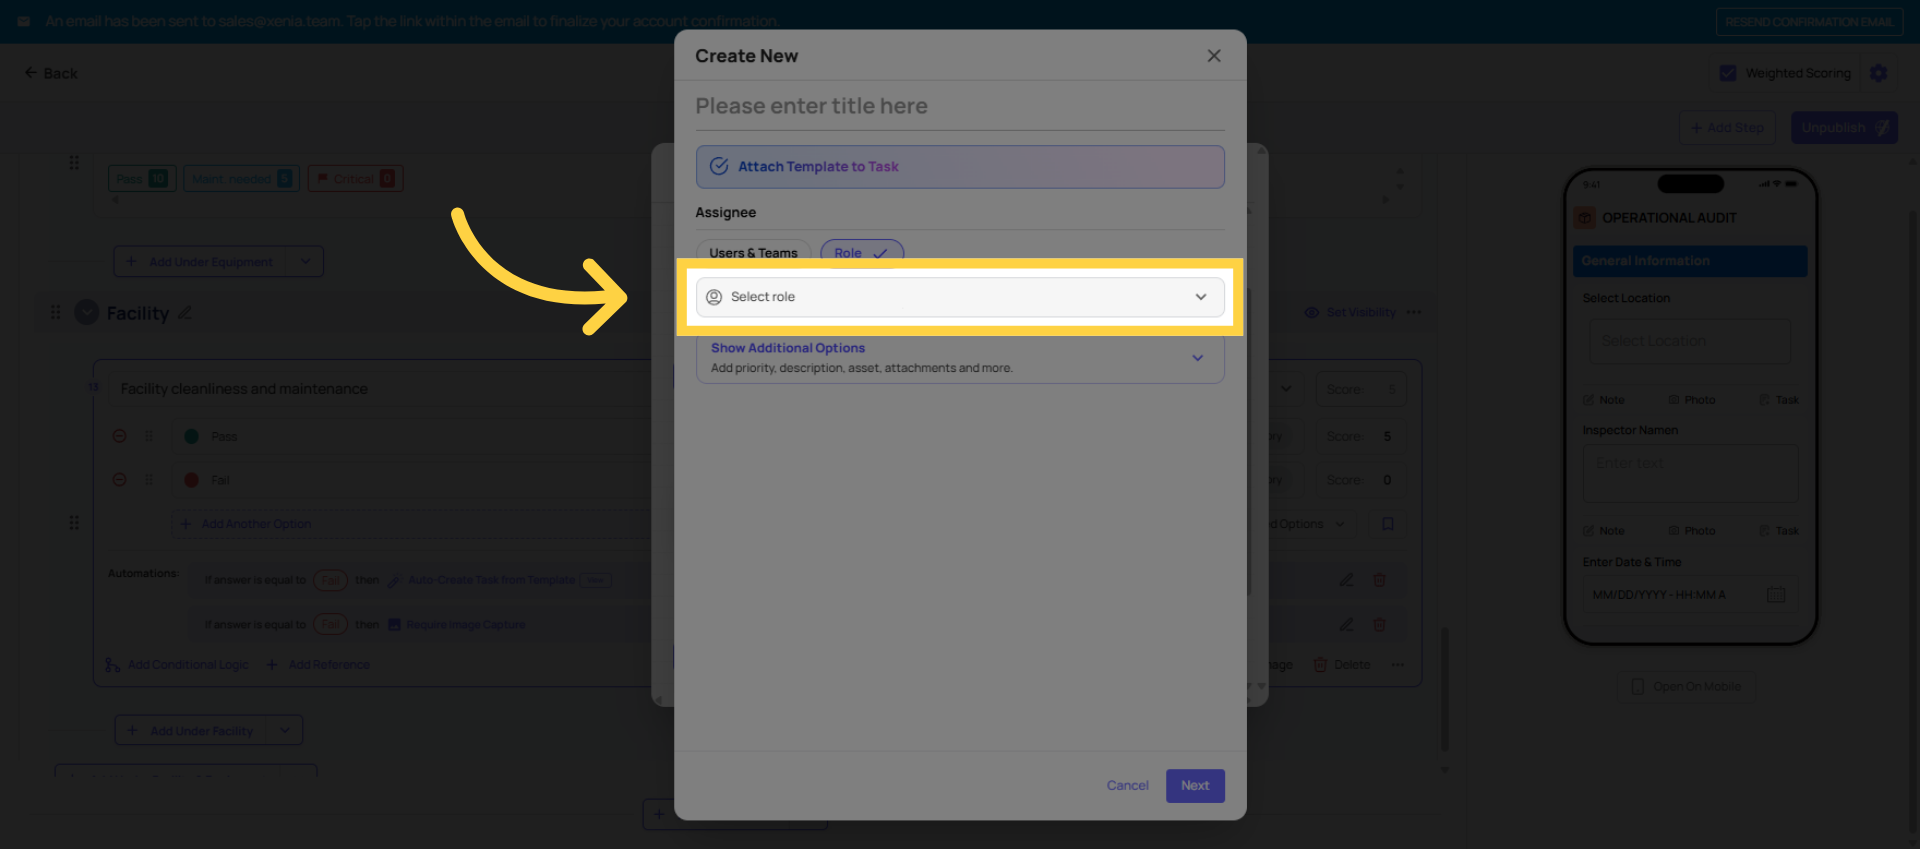Click the Attach Template to Task button
Image resolution: width=1920 pixels, height=849 pixels.
(959, 167)
